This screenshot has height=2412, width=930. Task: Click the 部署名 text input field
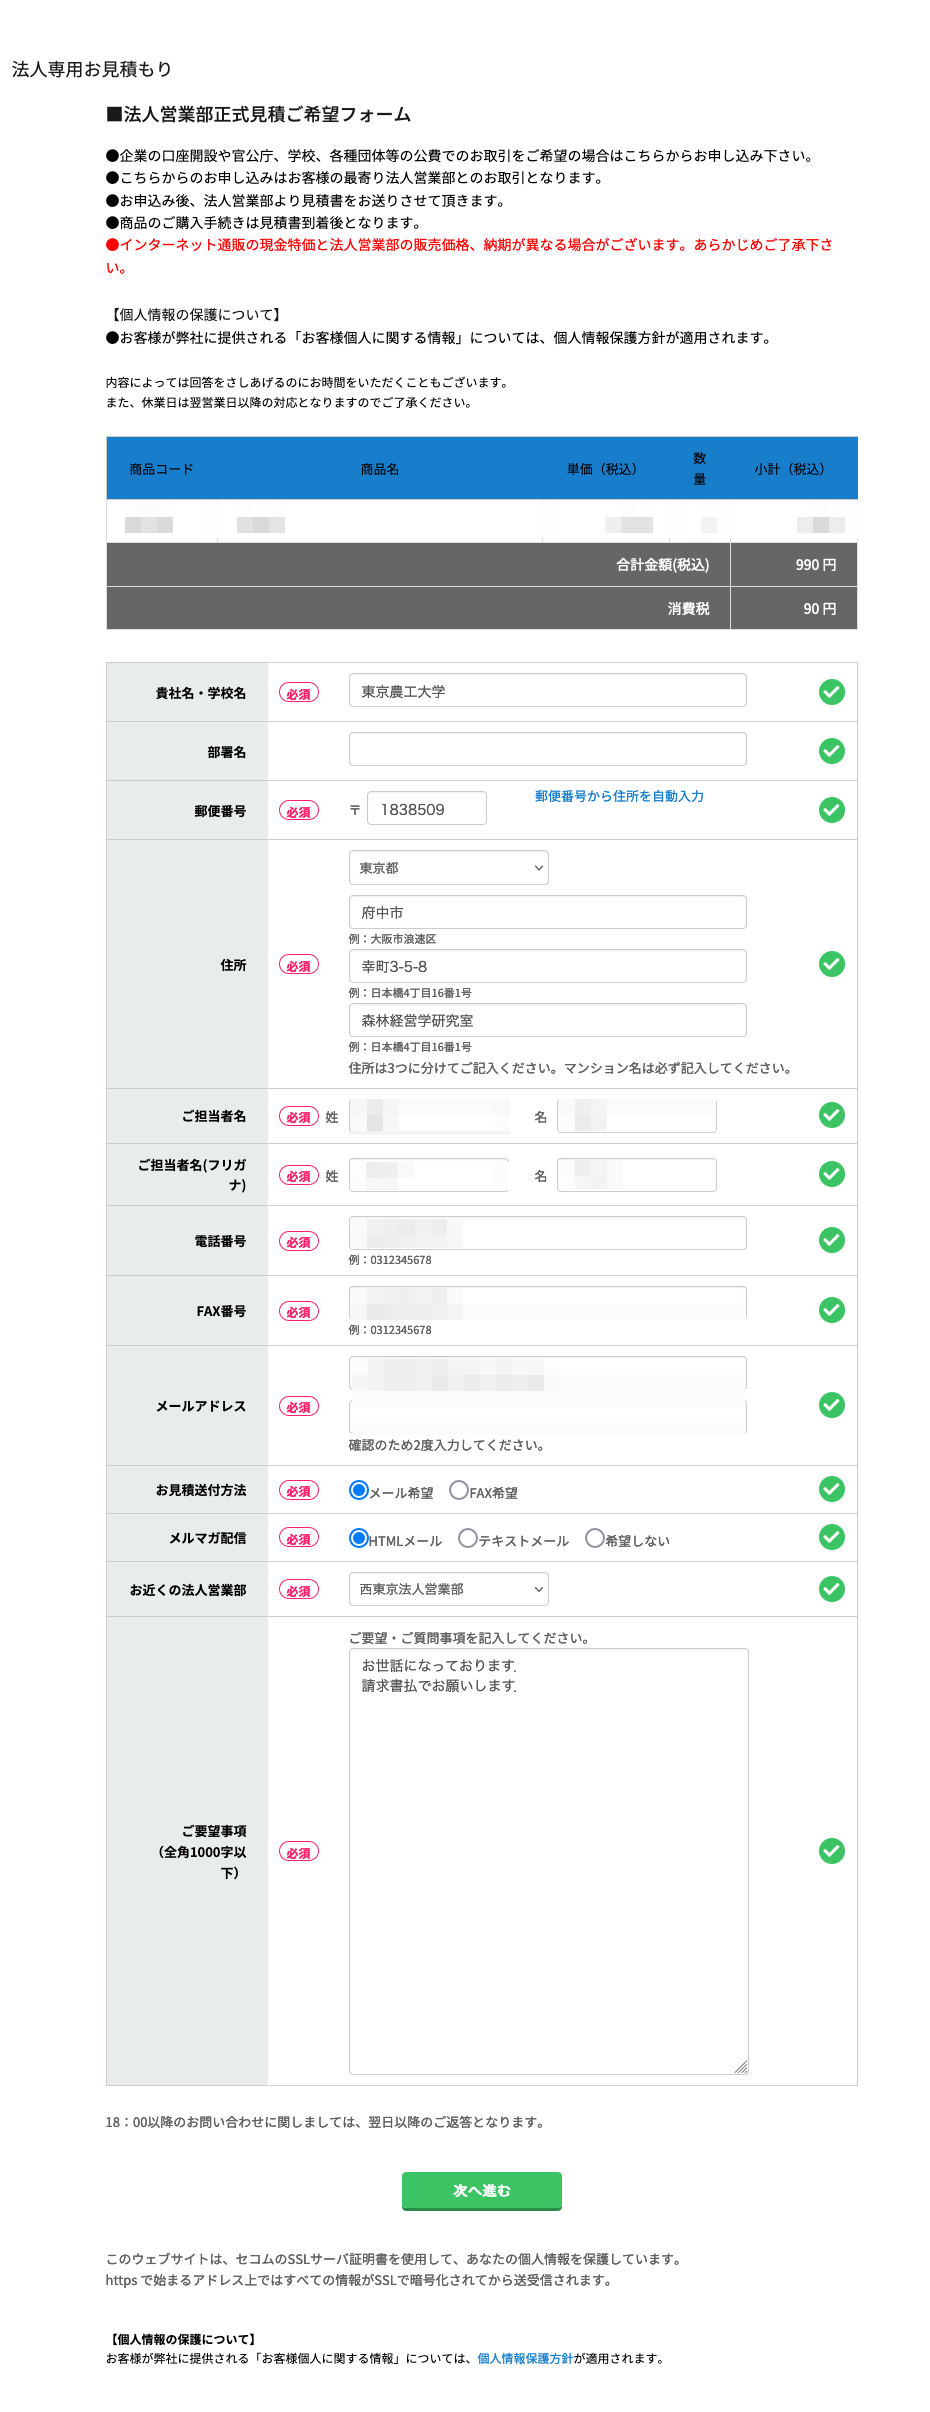click(x=547, y=750)
